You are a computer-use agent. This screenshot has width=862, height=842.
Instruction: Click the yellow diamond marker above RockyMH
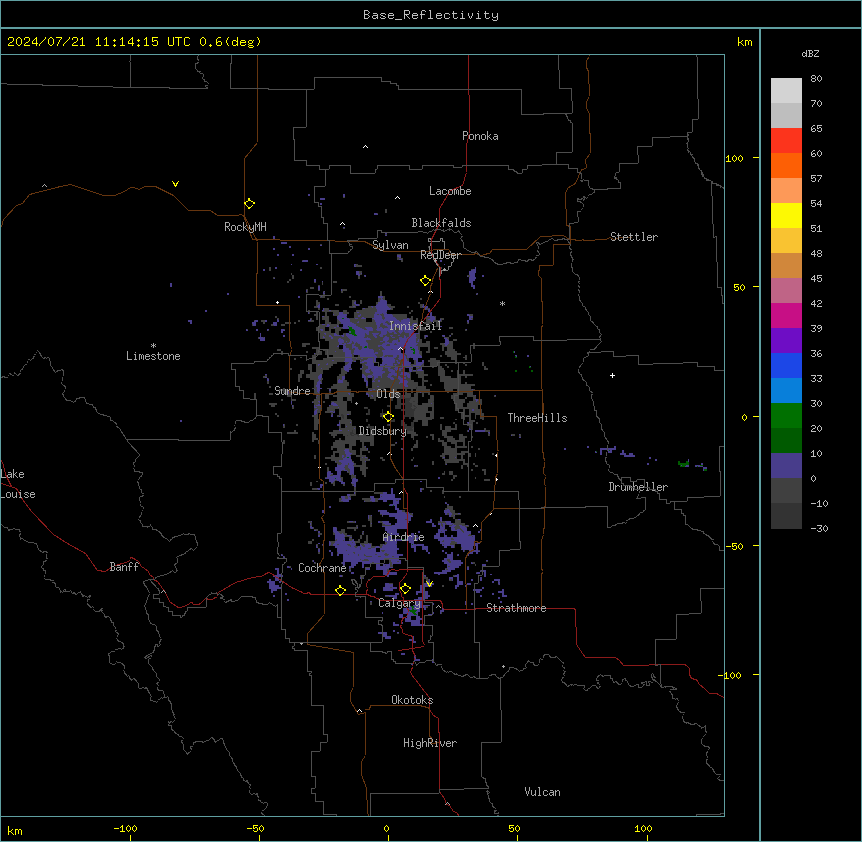(x=250, y=204)
